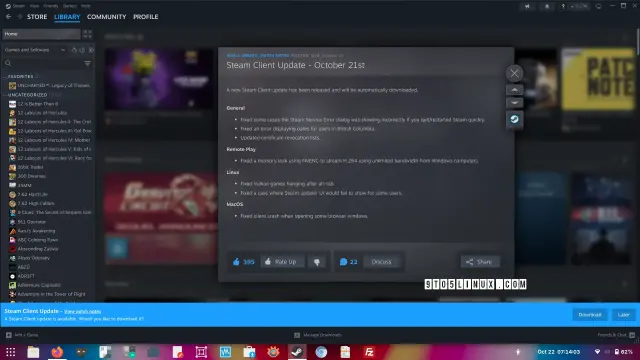Open the Help menu in the menu bar

(86, 6)
